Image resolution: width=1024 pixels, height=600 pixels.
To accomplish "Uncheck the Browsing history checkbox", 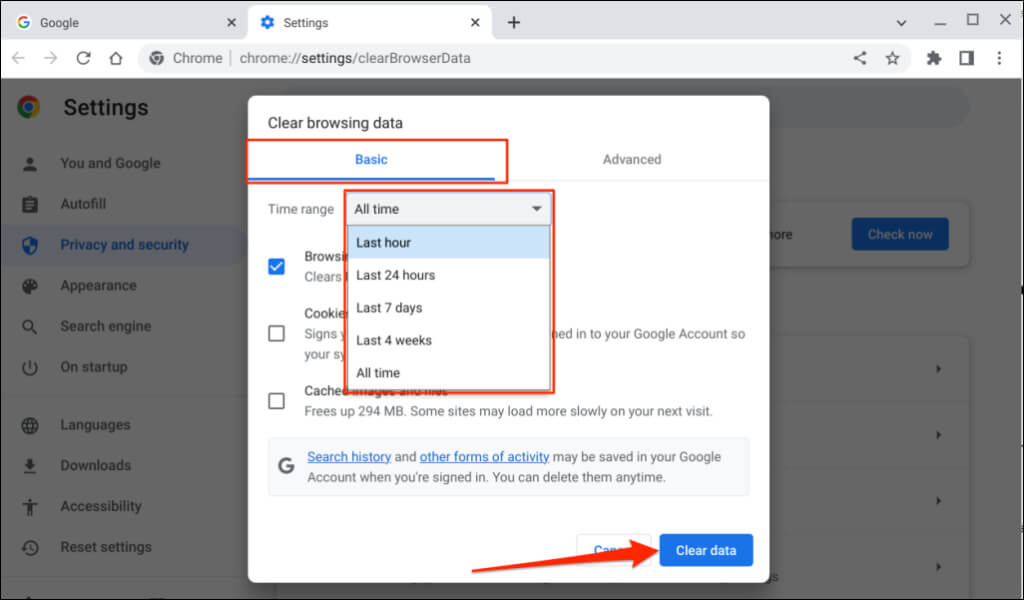I will tap(276, 266).
